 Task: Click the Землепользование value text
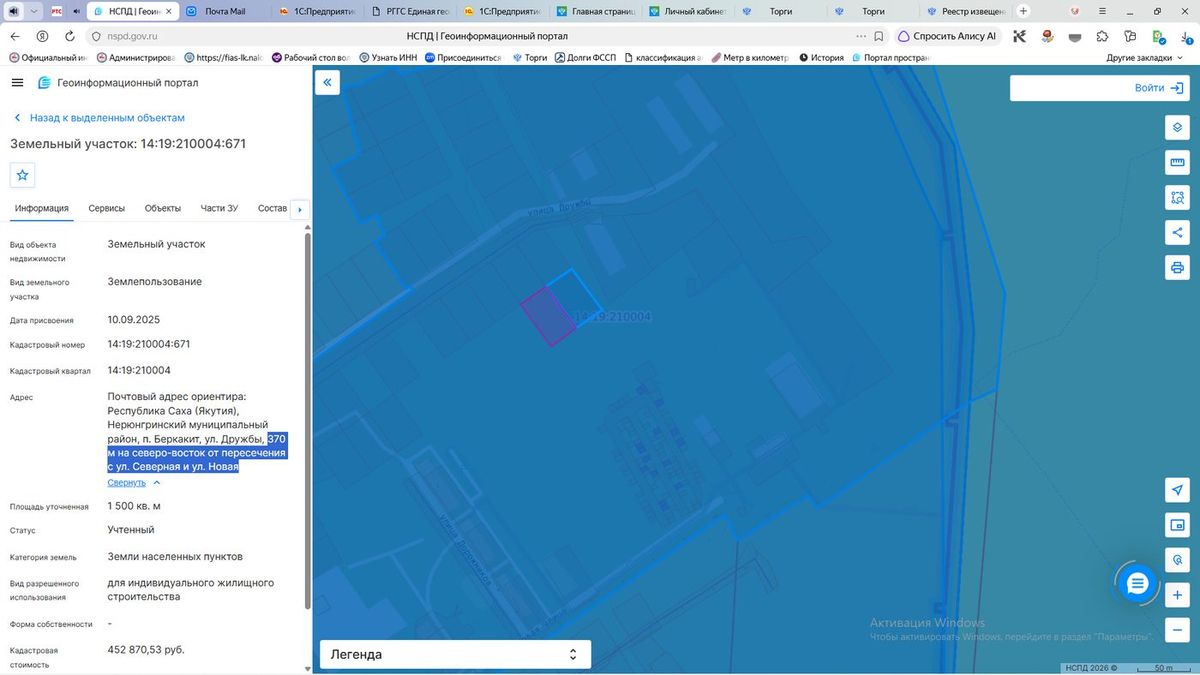point(155,282)
